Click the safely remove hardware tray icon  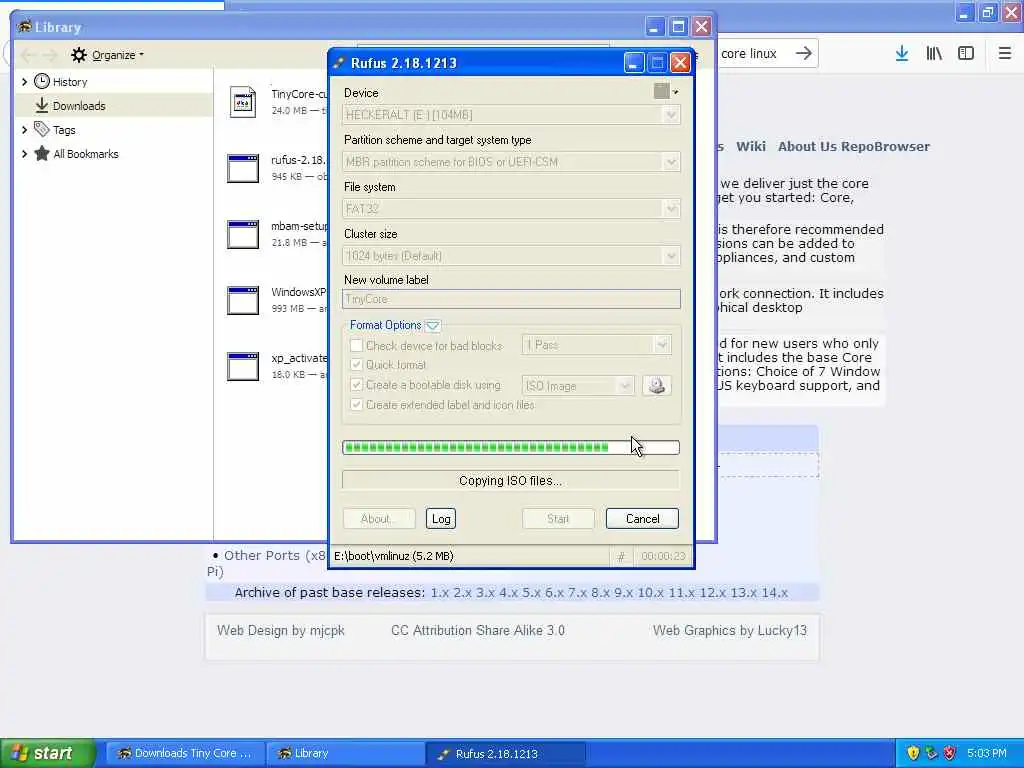(x=931, y=753)
